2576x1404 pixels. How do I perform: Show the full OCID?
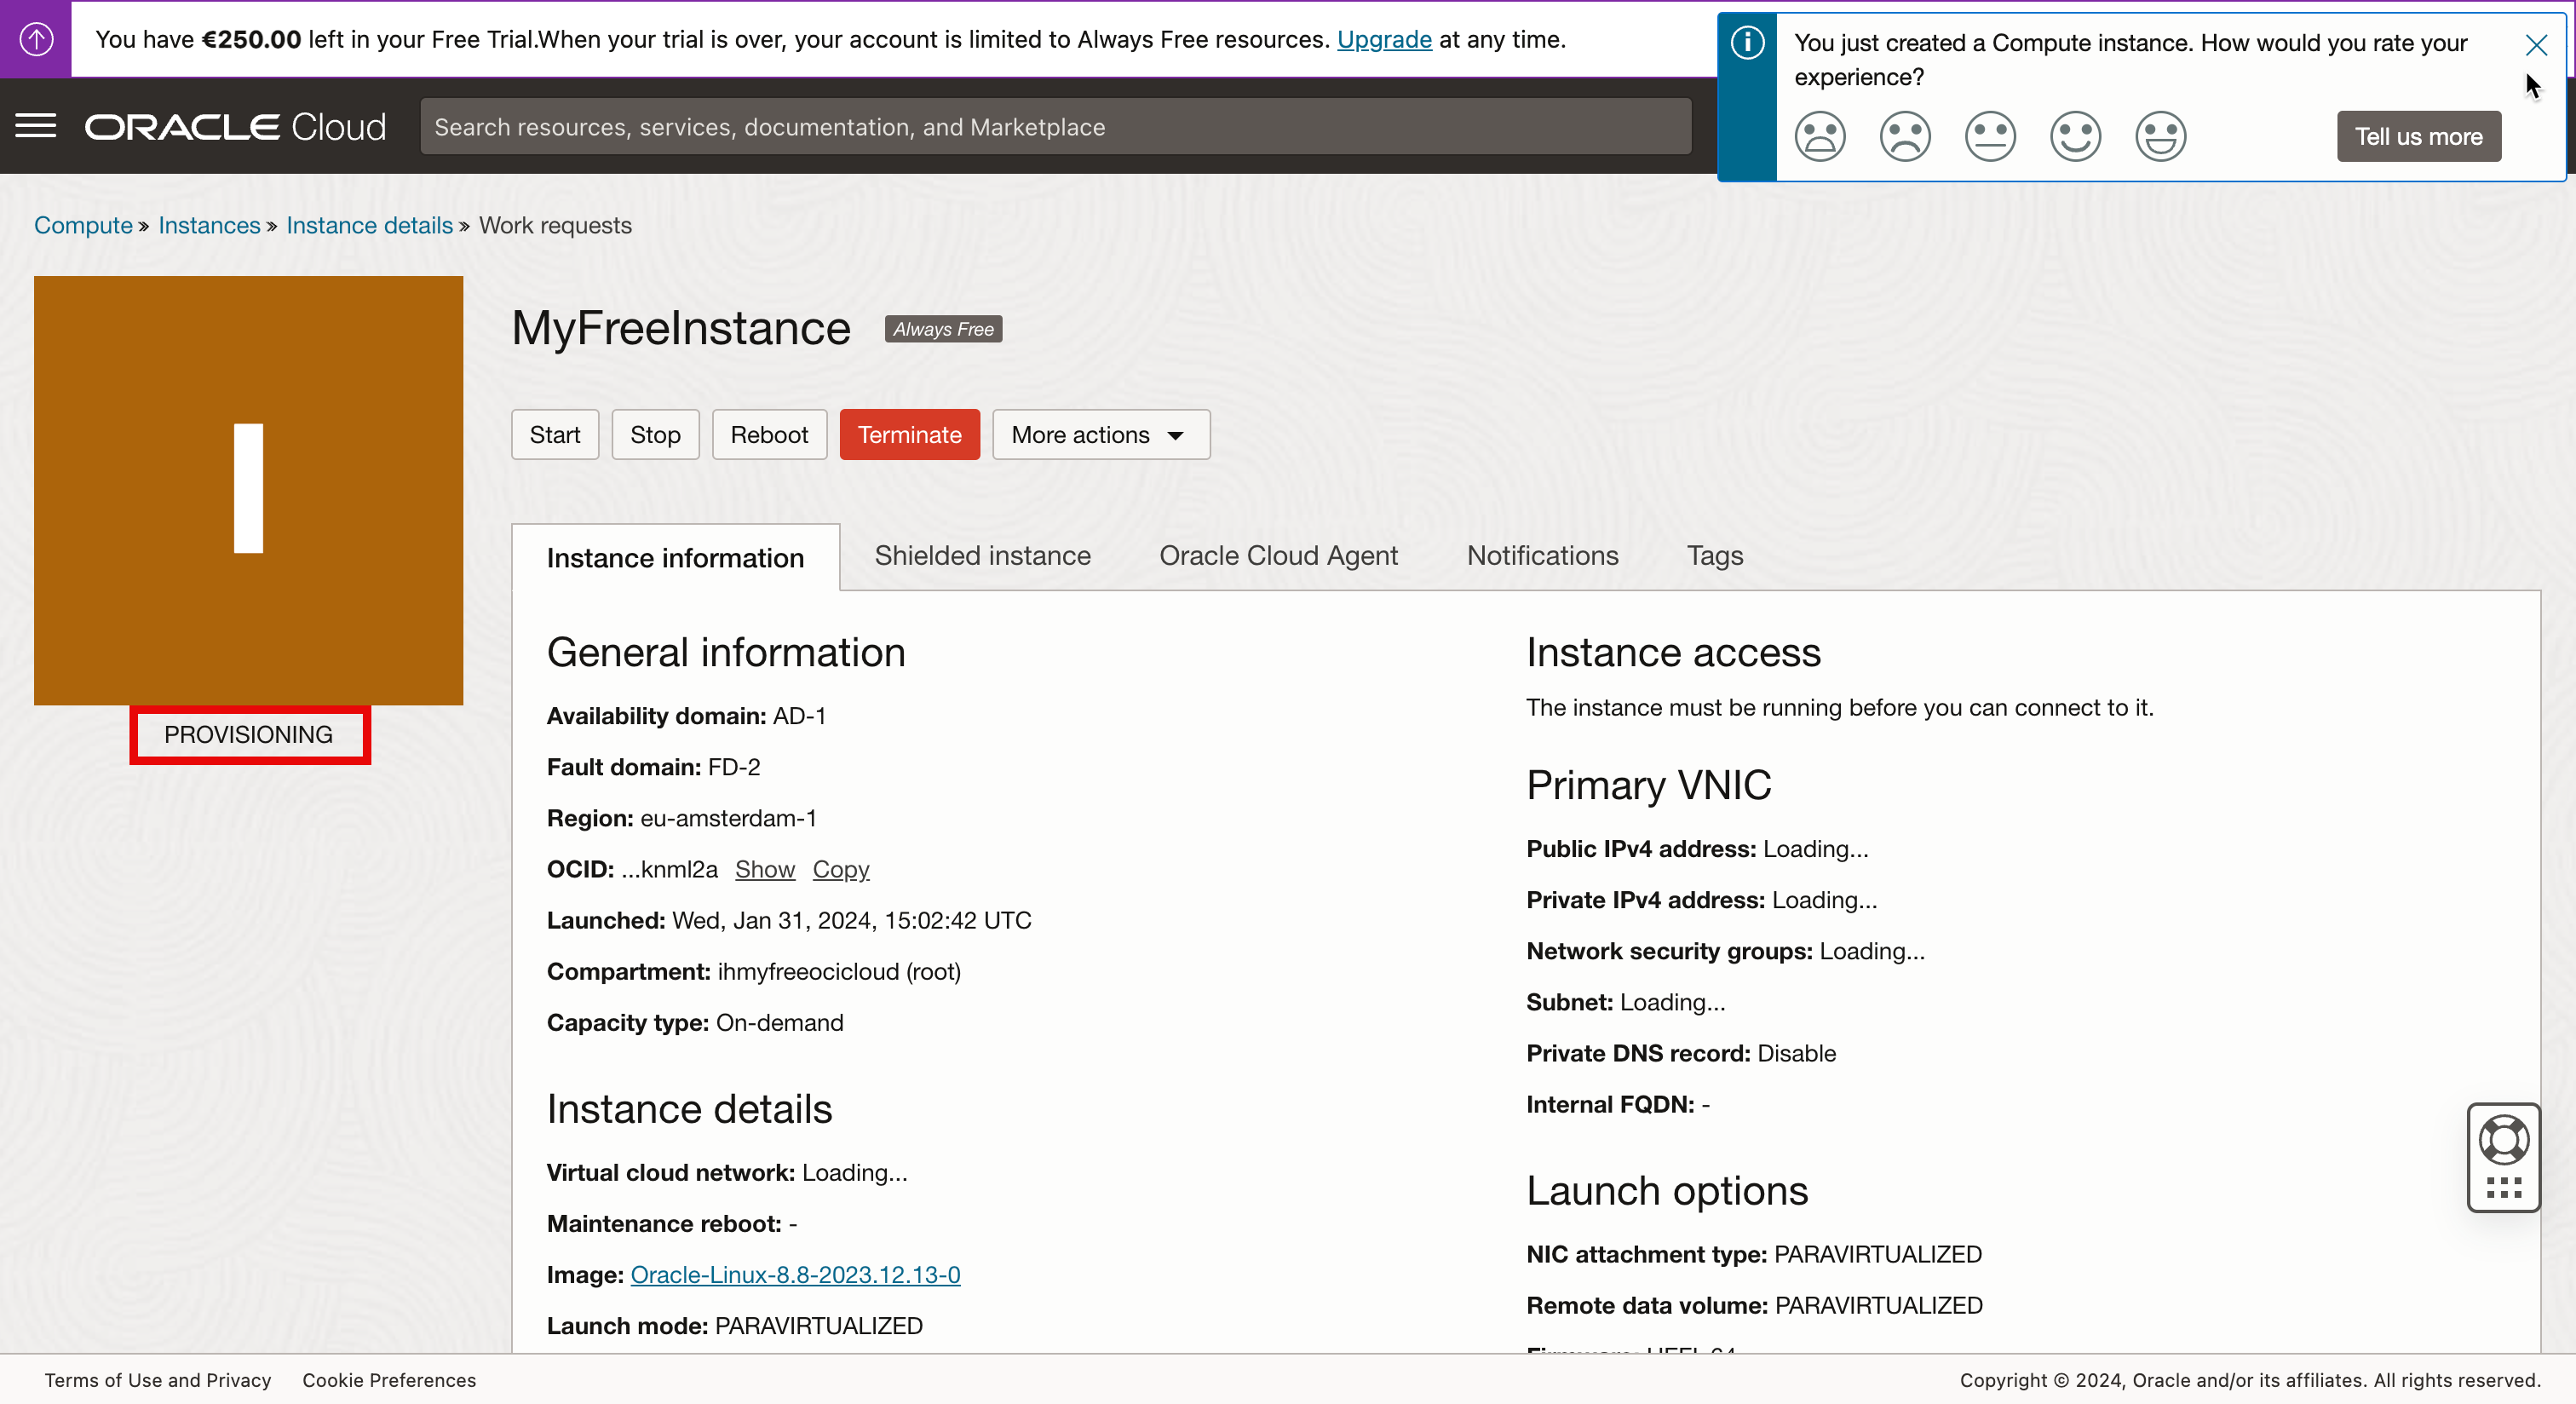[x=764, y=869]
